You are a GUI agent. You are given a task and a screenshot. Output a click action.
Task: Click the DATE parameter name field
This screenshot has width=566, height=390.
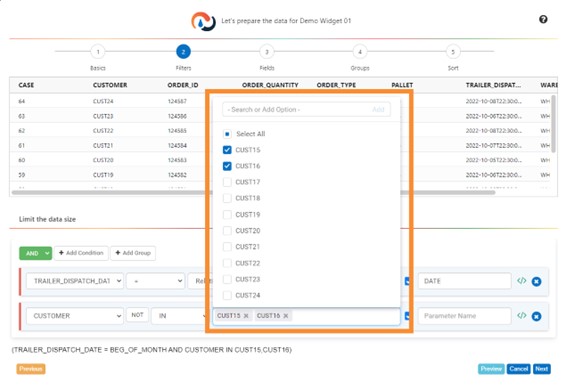coord(465,281)
